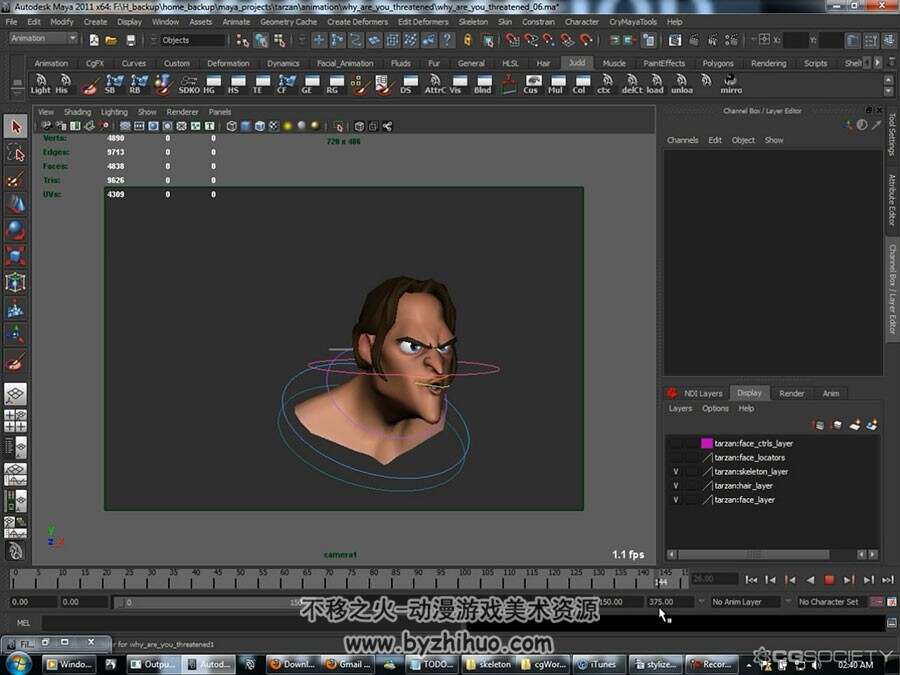
Task: Go to end of playback range
Action: pyautogui.click(x=888, y=580)
